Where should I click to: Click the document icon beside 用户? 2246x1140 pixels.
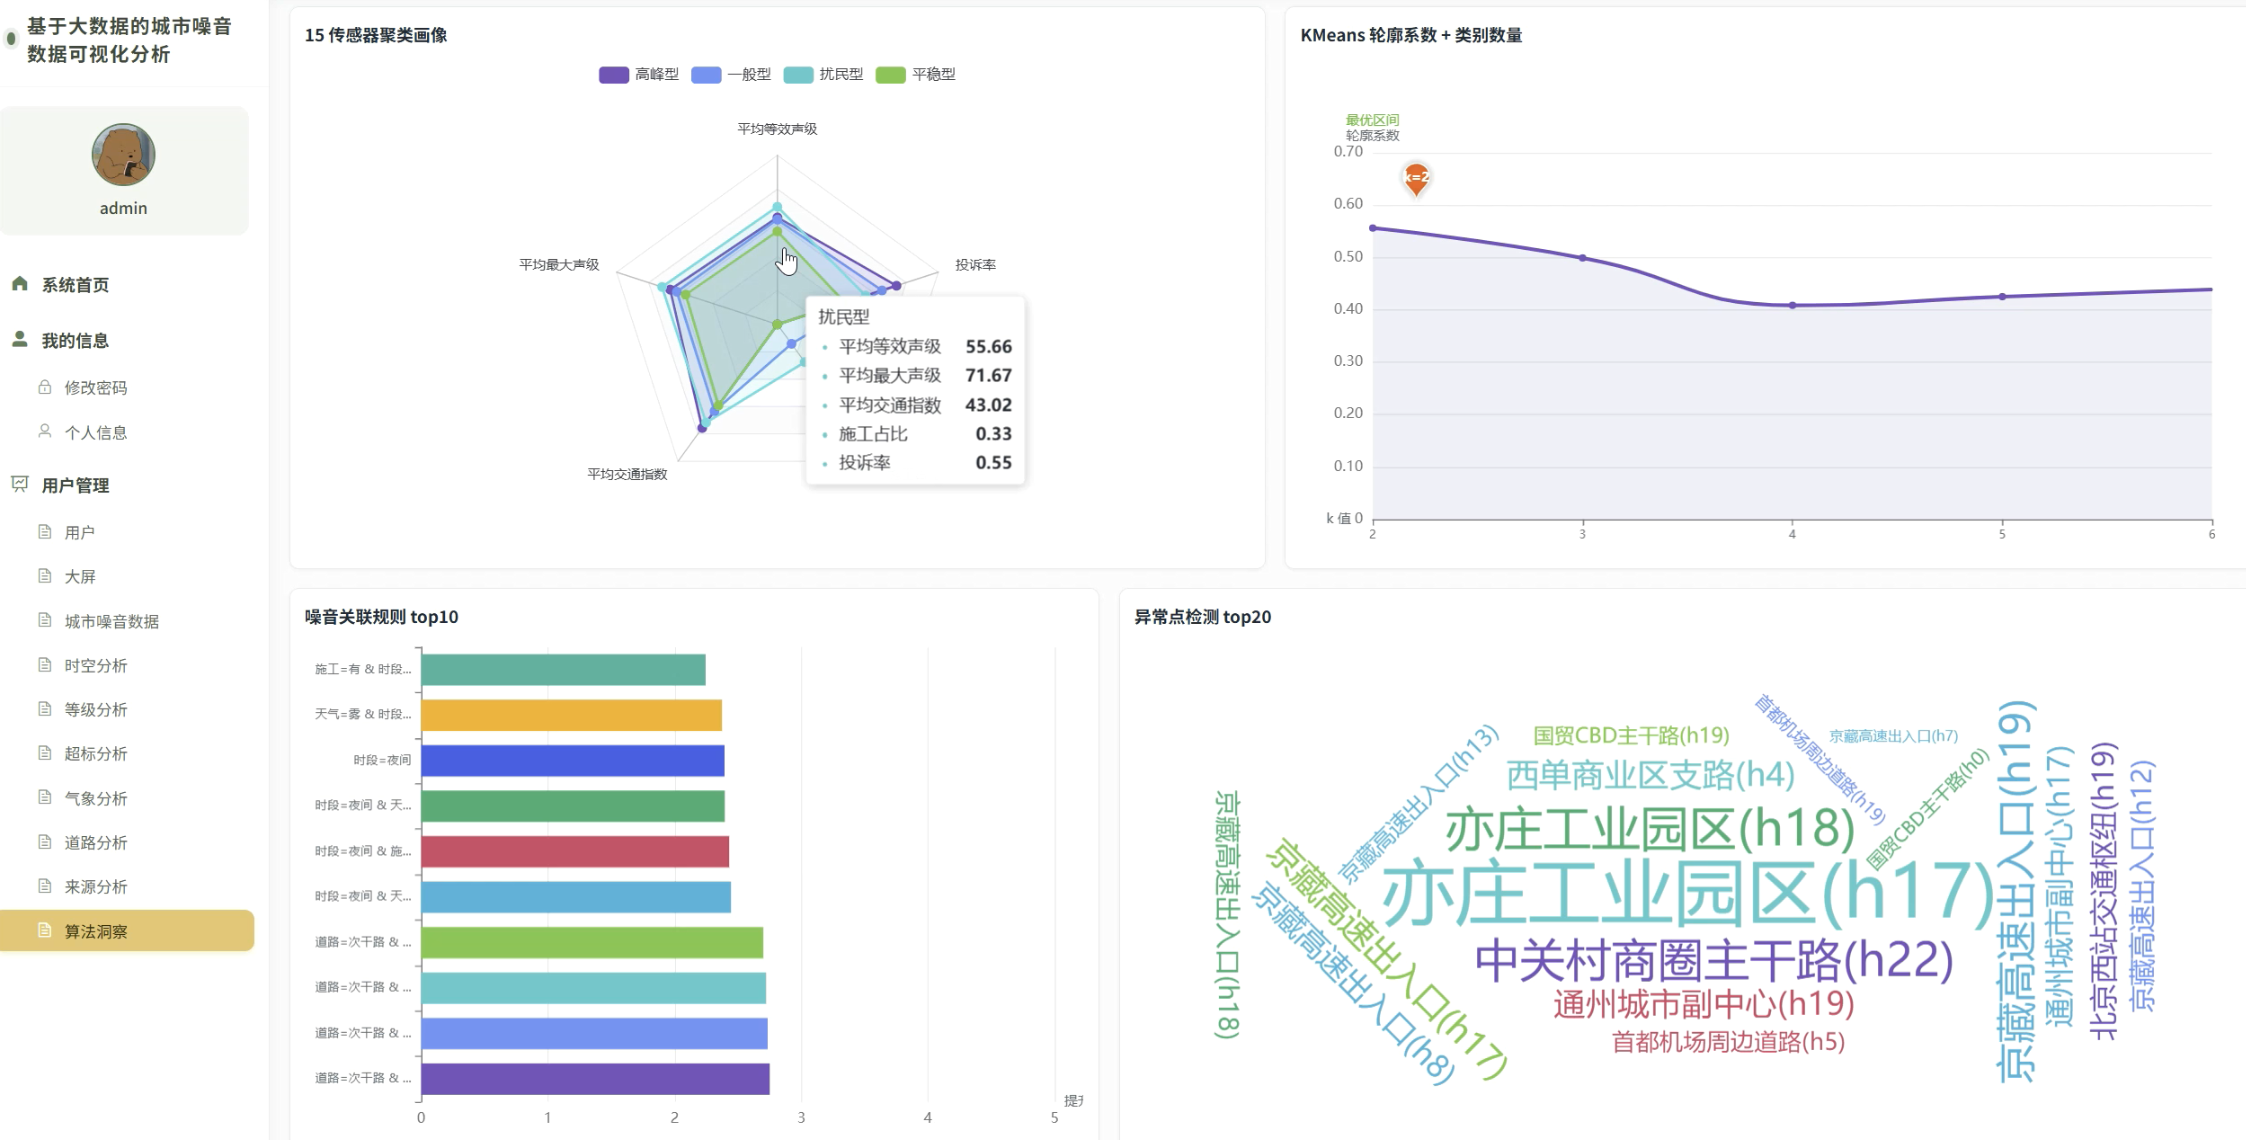click(x=45, y=532)
